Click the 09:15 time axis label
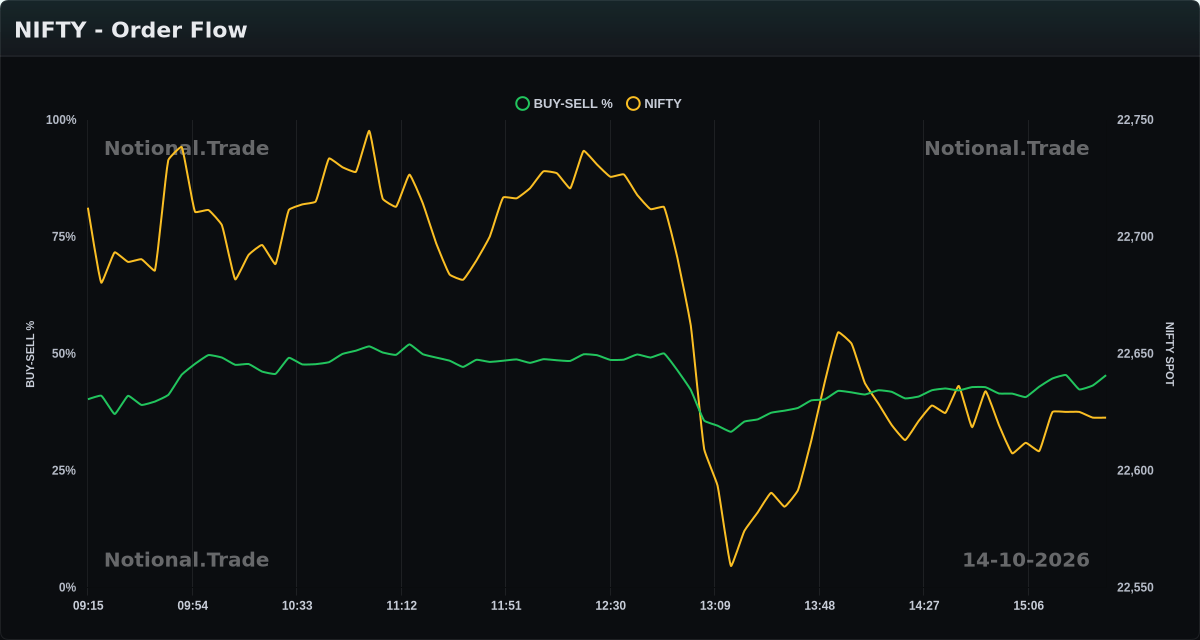Image resolution: width=1200 pixels, height=640 pixels. point(88,606)
